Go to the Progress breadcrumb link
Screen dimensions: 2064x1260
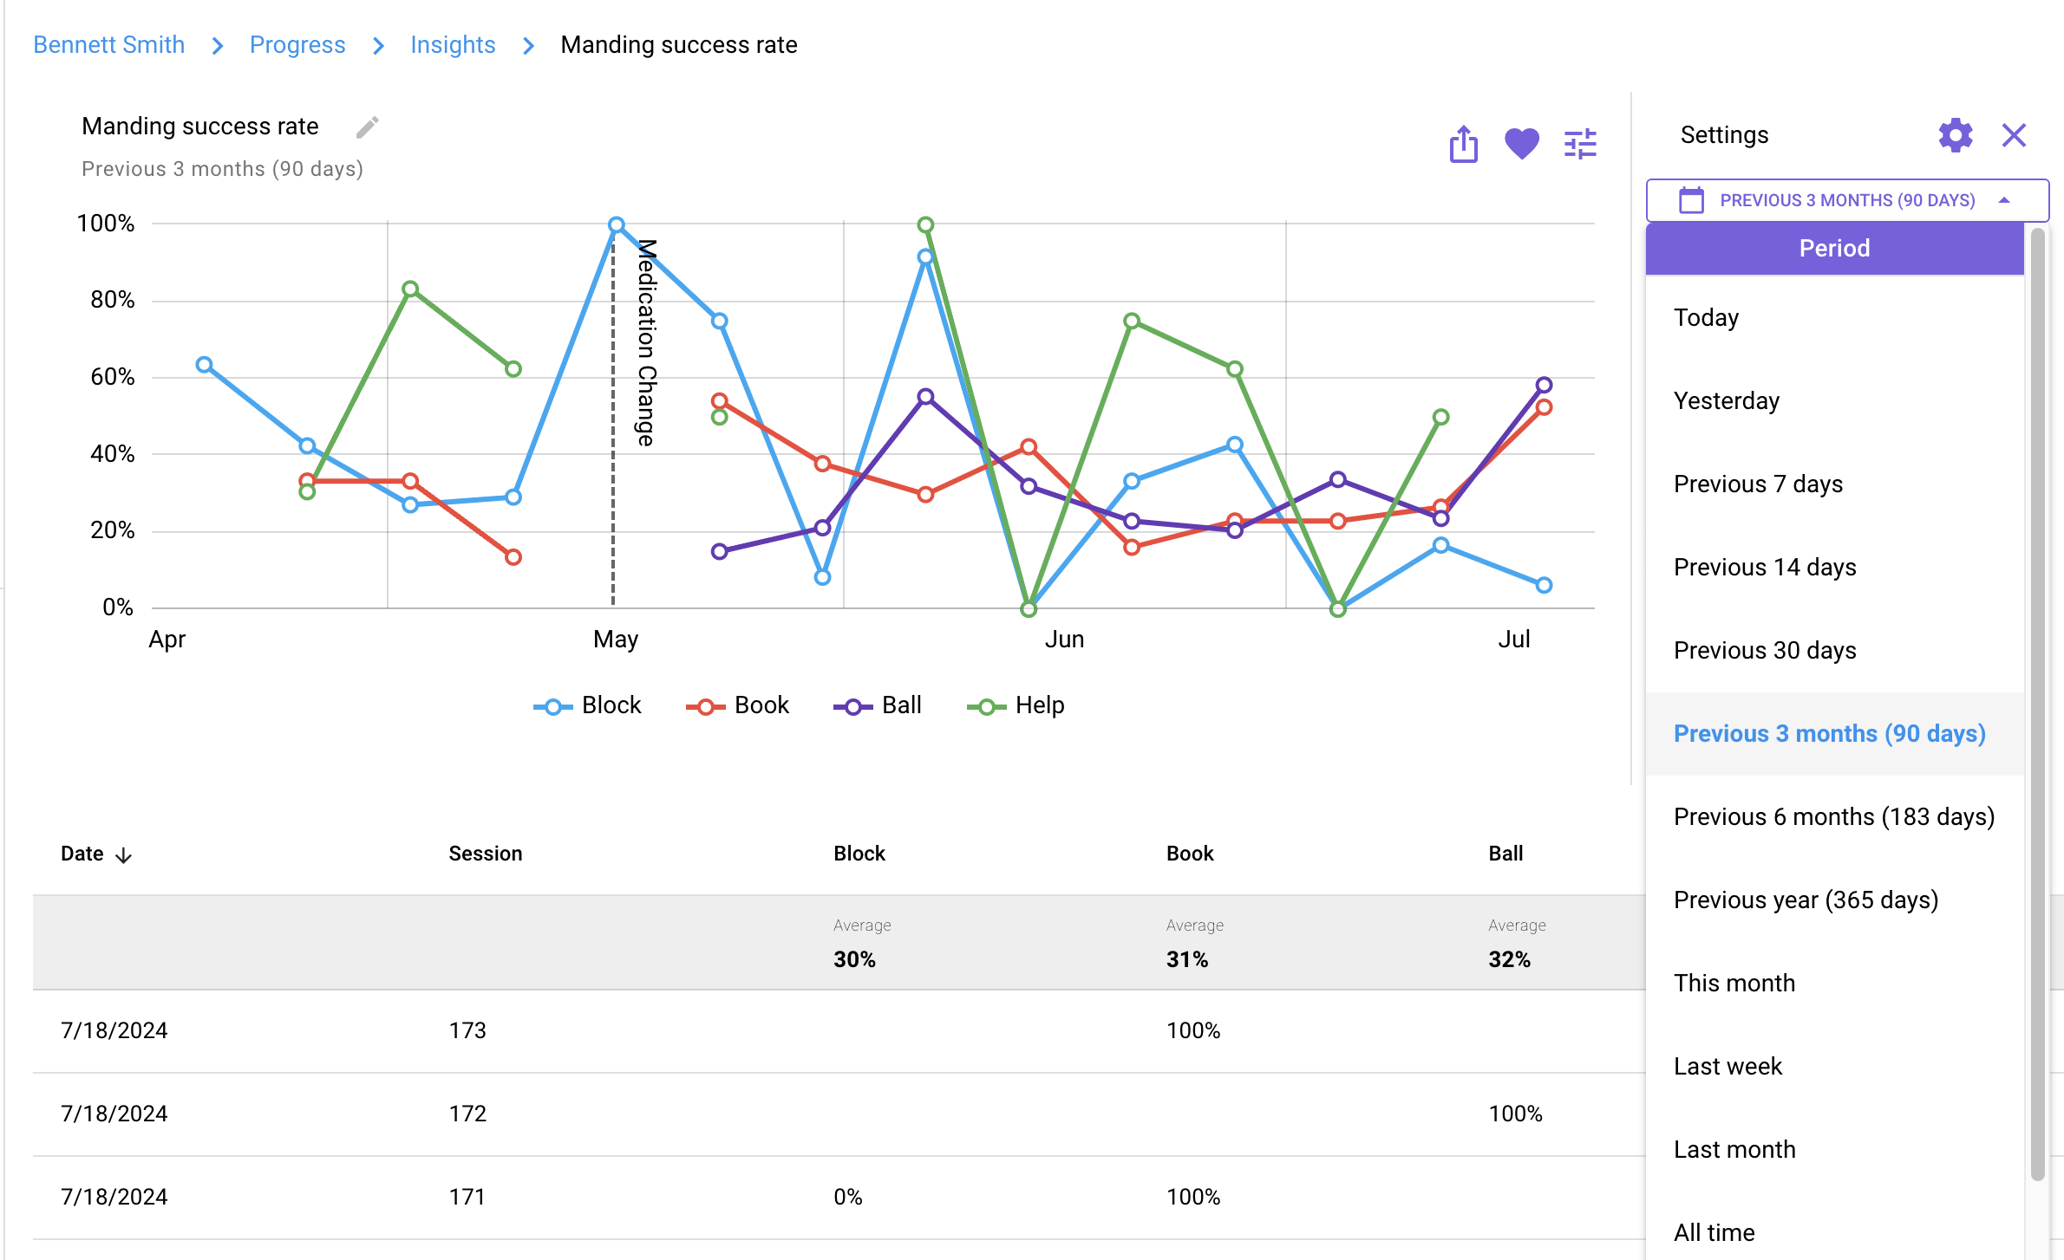click(x=297, y=45)
